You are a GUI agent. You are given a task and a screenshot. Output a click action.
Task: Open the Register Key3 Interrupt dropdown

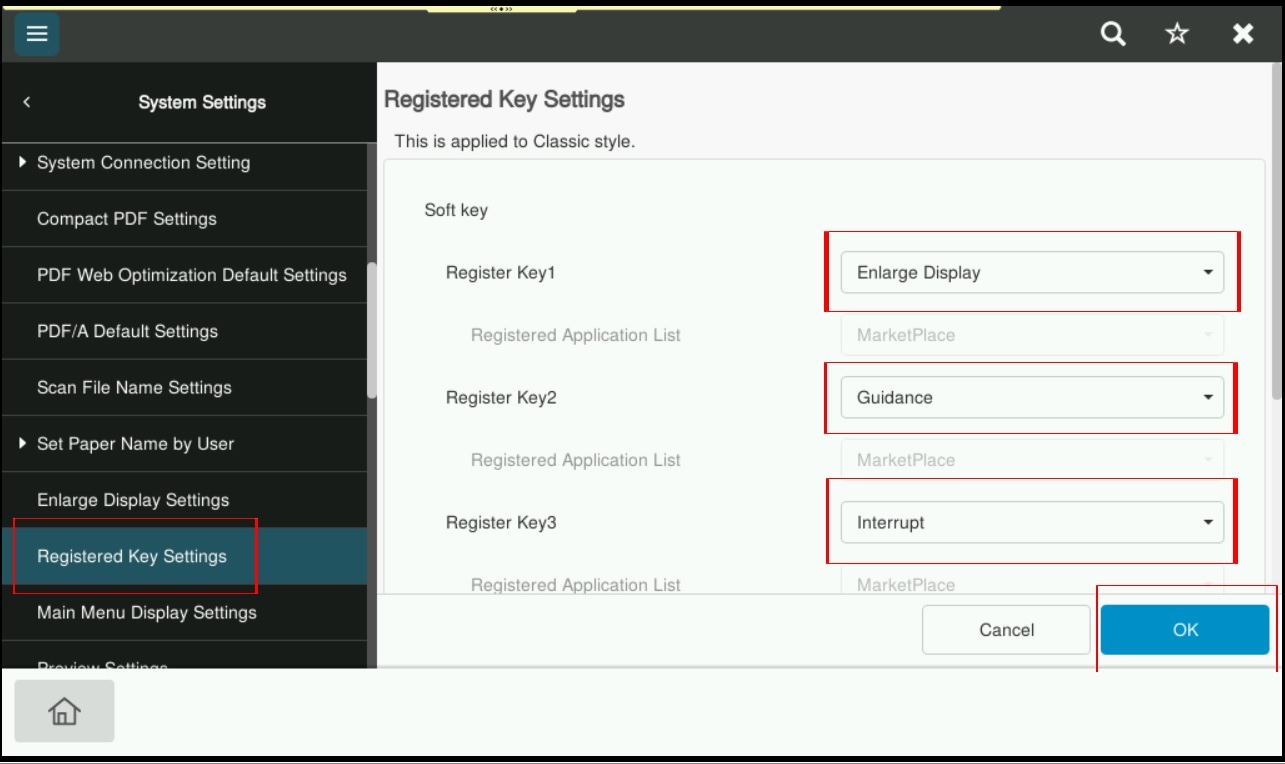pos(1032,522)
